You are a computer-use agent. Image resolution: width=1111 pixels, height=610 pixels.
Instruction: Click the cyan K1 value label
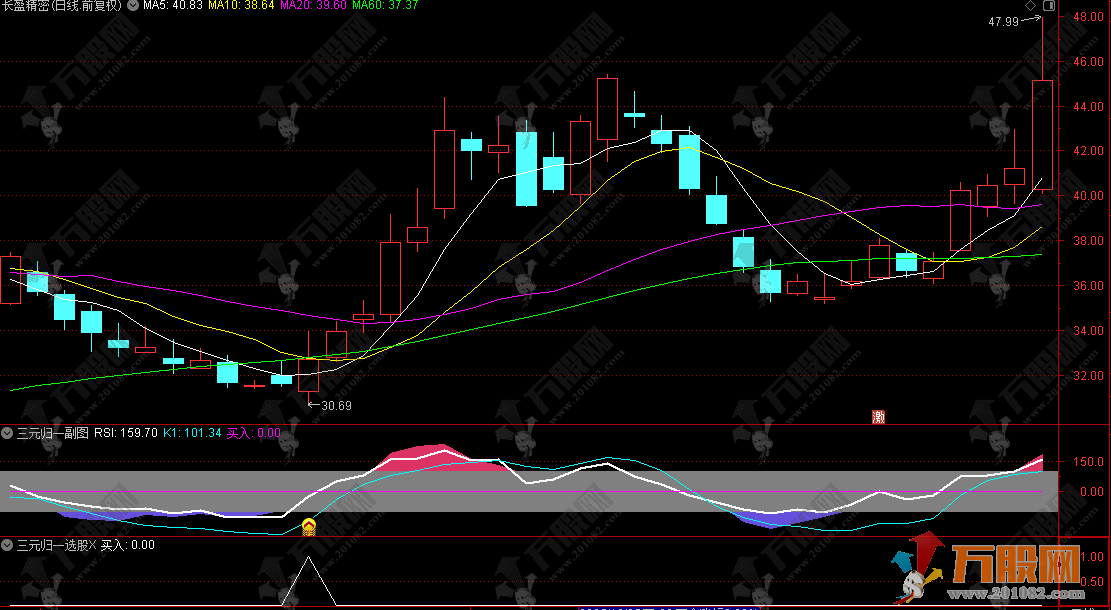point(192,433)
